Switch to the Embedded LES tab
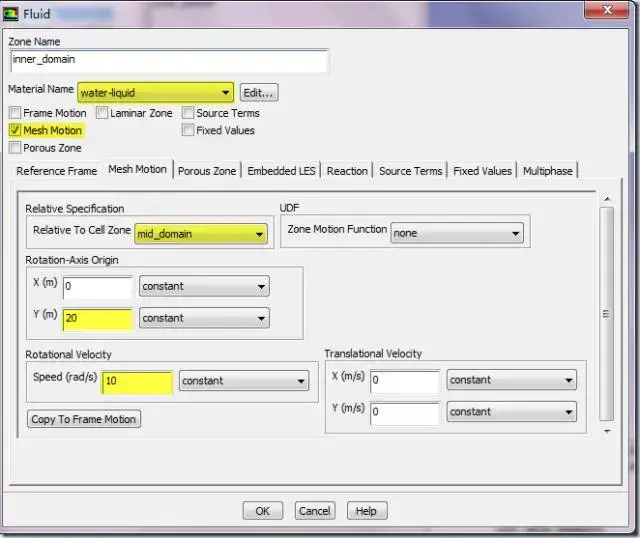The width and height of the screenshot is (640, 538). pyautogui.click(x=281, y=171)
